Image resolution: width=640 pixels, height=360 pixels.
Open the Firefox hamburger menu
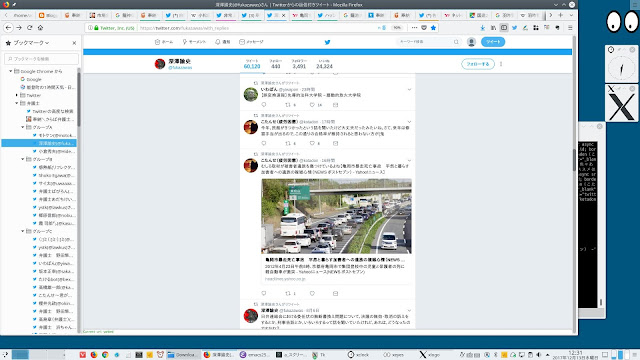570,28
